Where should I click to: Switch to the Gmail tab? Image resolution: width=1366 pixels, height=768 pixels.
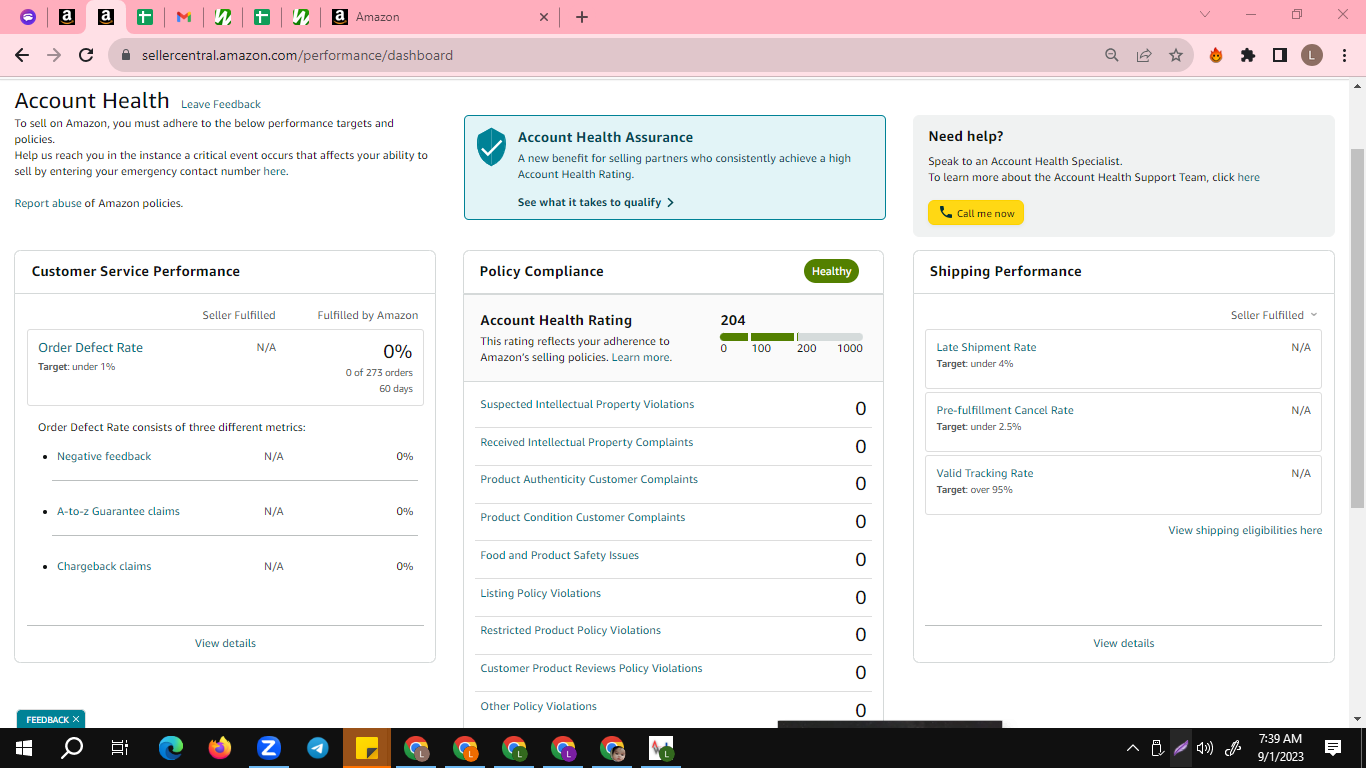[183, 17]
